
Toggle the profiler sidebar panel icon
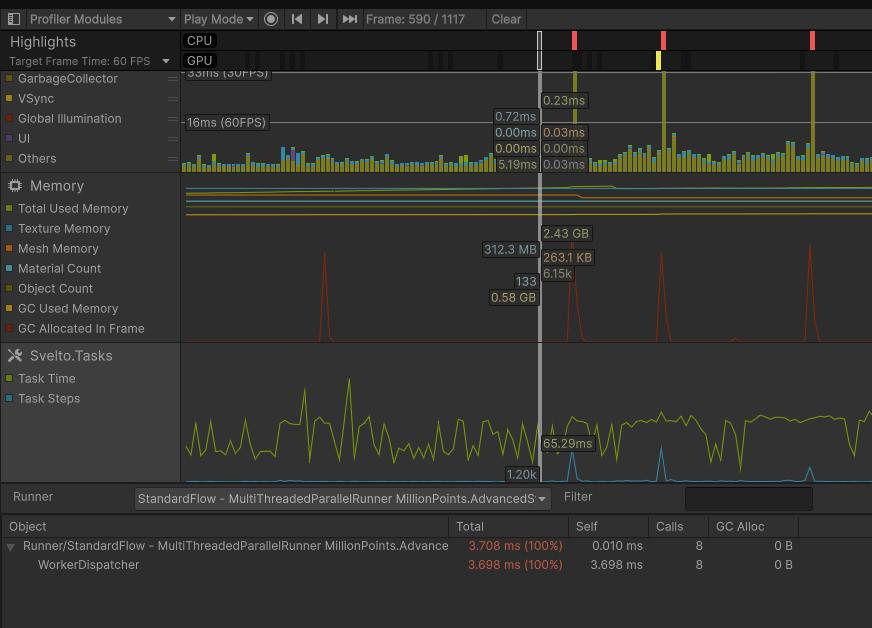coord(13,19)
